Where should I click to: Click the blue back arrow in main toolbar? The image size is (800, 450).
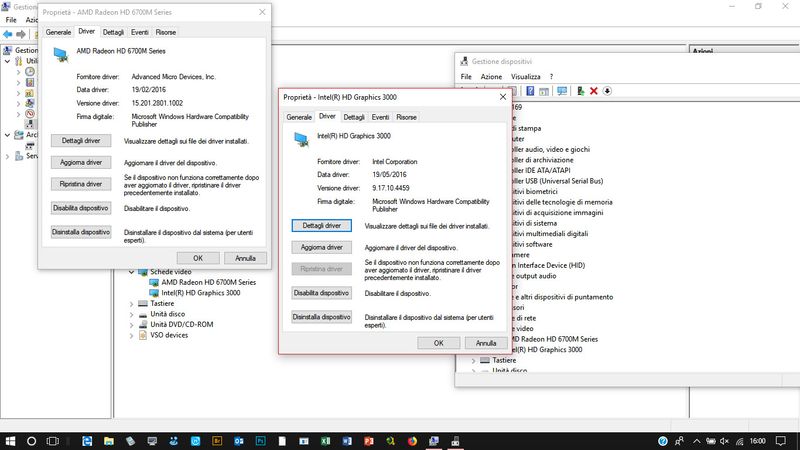tap(8, 34)
